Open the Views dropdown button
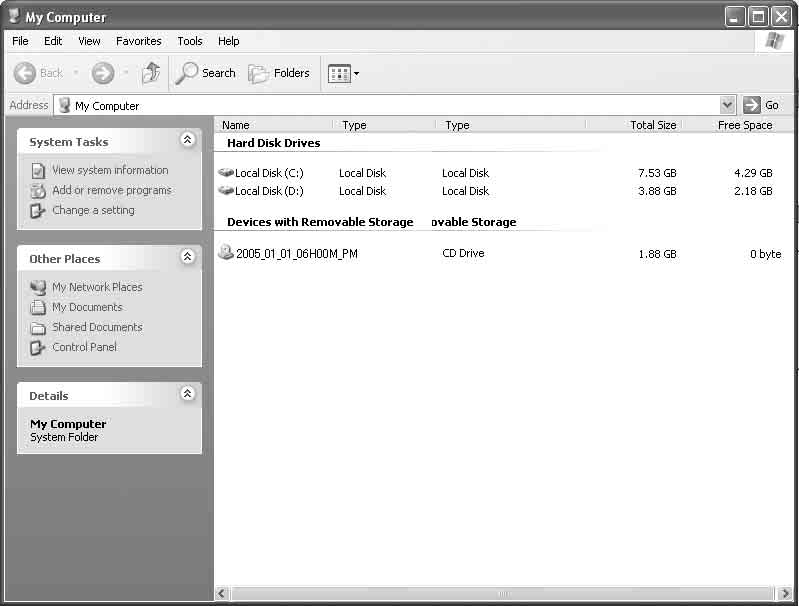The height and width of the screenshot is (606, 799). tap(344, 74)
